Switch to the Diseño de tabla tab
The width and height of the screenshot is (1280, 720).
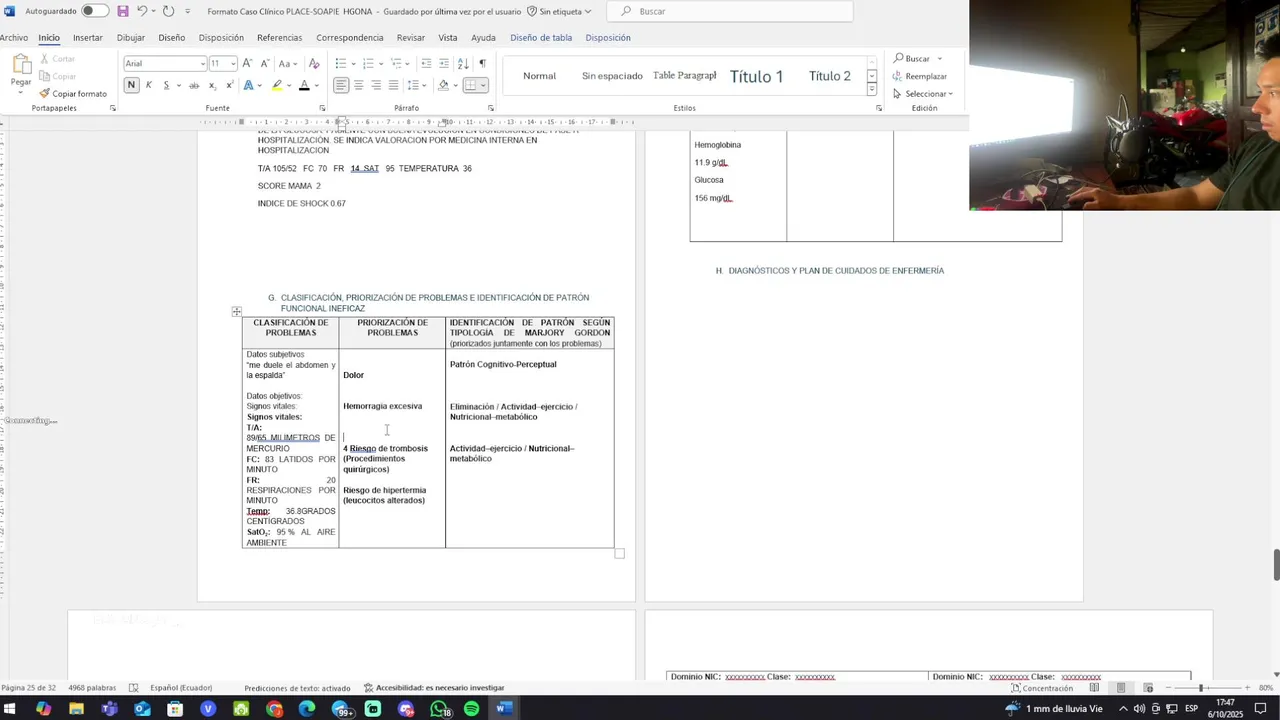pyautogui.click(x=541, y=38)
